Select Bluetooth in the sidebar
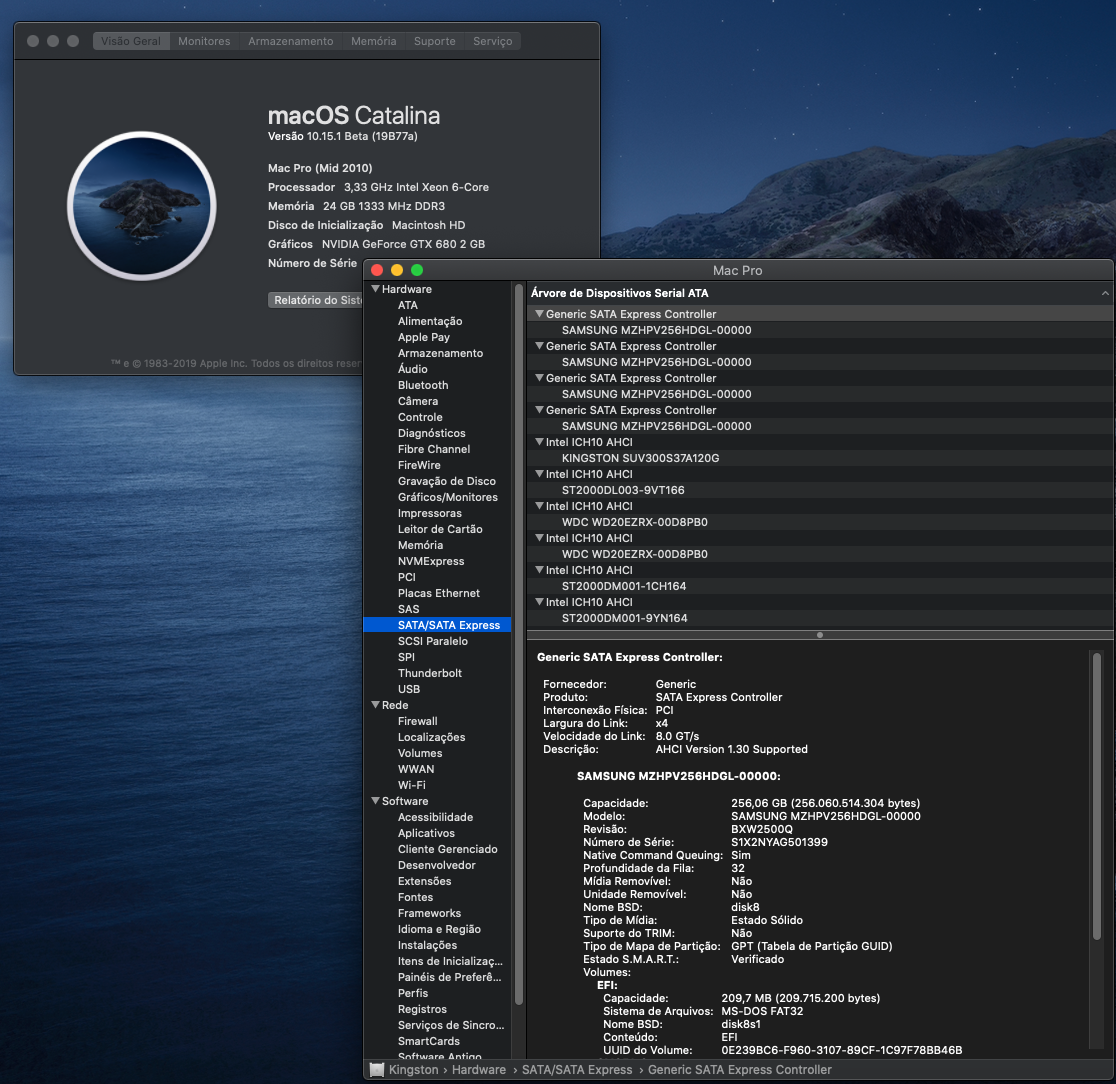The width and height of the screenshot is (1116, 1084). [423, 385]
